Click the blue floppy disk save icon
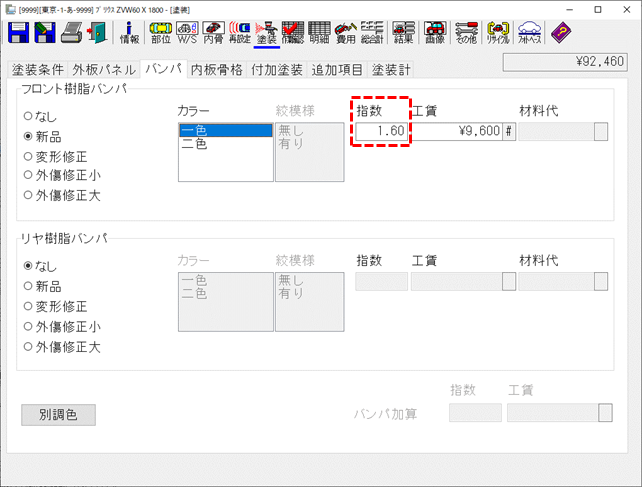The height and width of the screenshot is (487, 642). coord(19,34)
